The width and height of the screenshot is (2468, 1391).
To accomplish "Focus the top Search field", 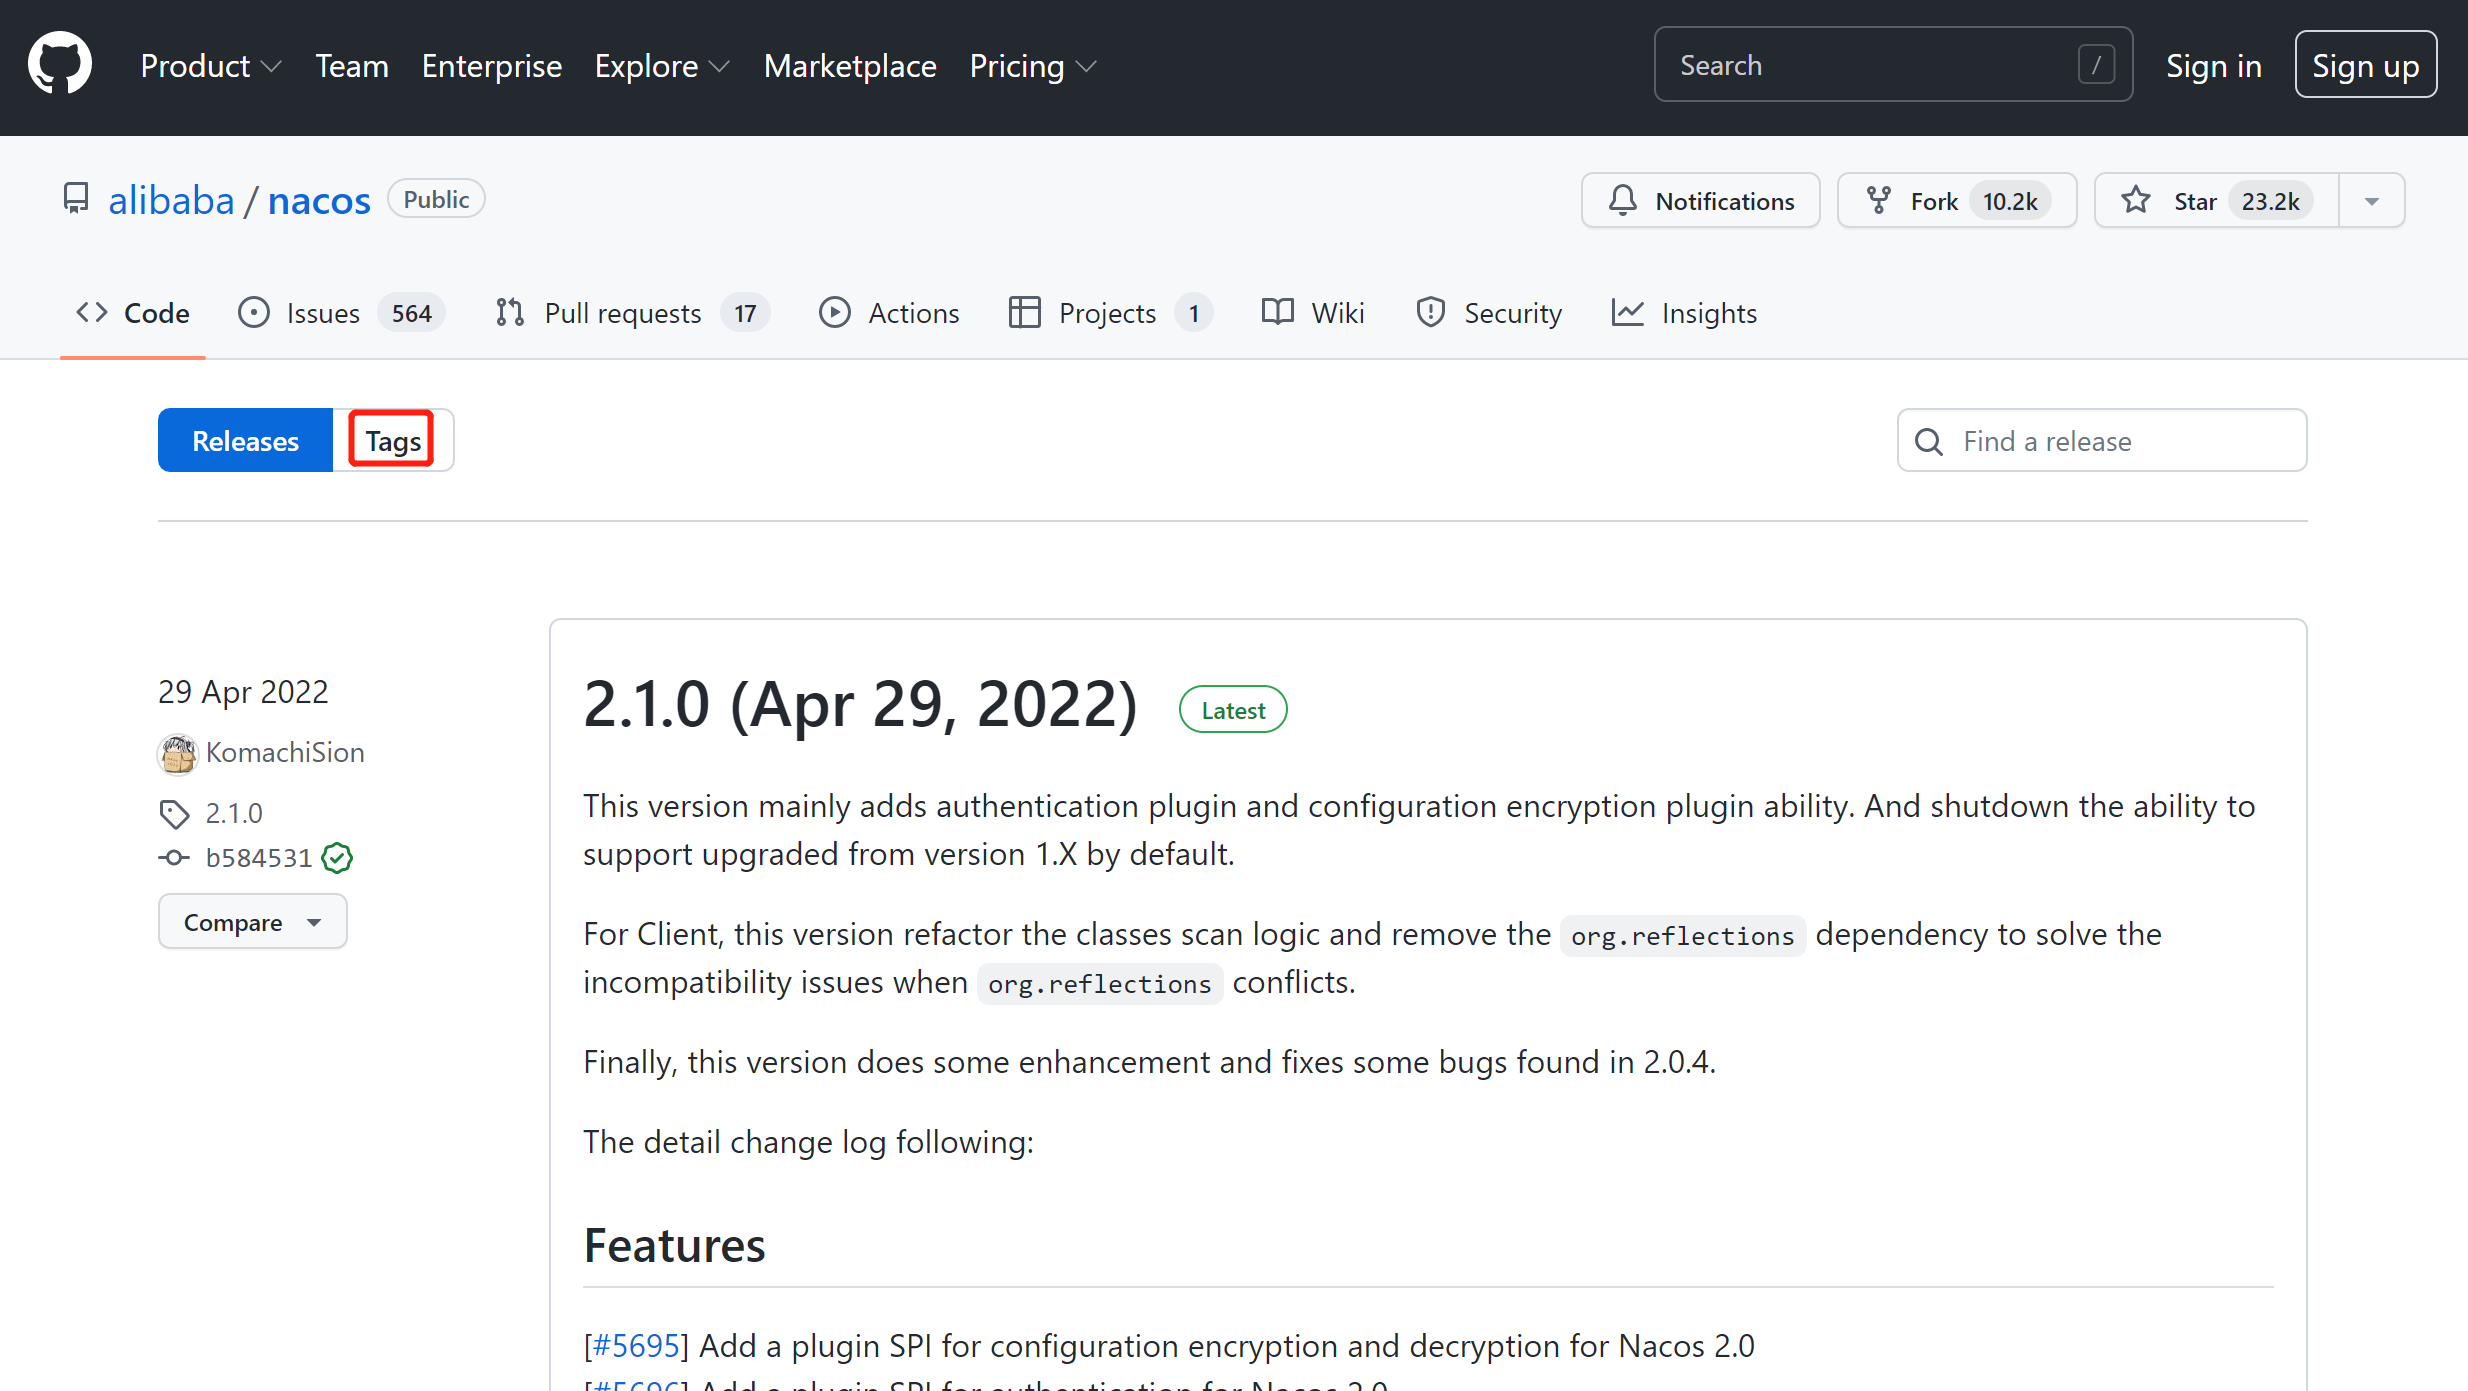I will point(1893,65).
